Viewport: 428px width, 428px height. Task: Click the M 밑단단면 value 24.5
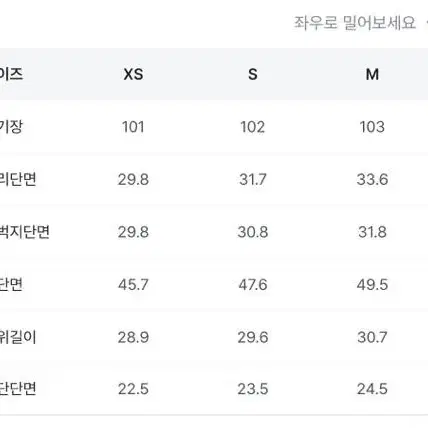pyautogui.click(x=372, y=389)
